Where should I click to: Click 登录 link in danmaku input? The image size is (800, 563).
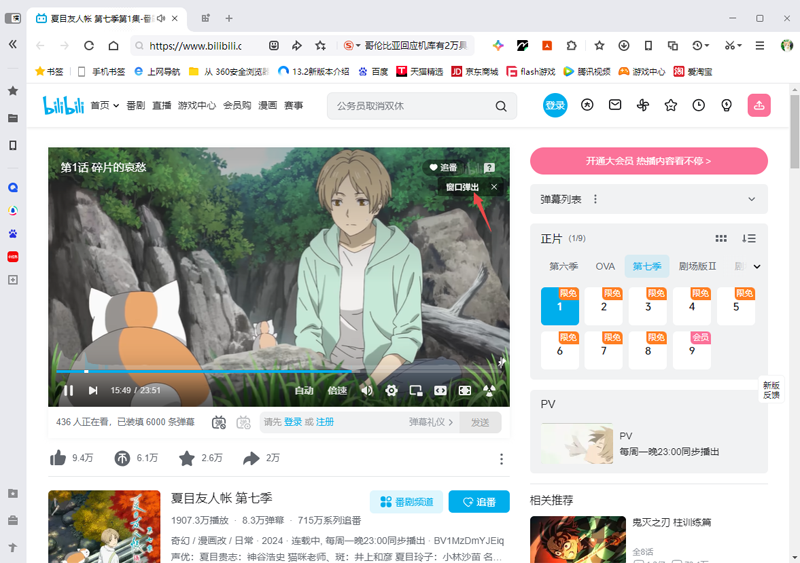pos(293,422)
